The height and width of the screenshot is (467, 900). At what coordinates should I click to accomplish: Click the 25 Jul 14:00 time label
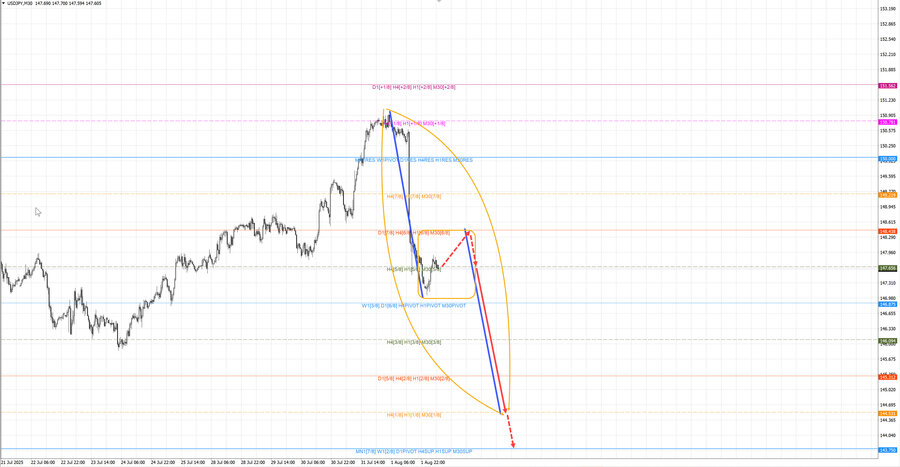coord(193,462)
